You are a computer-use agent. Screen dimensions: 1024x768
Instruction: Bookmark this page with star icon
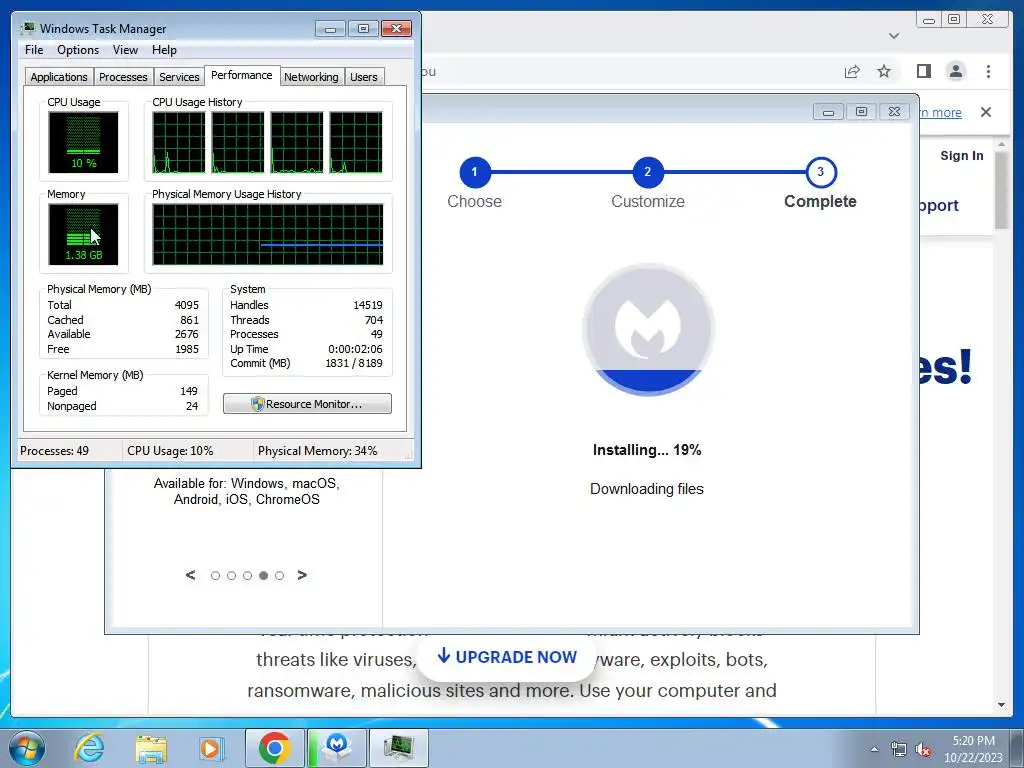(884, 72)
